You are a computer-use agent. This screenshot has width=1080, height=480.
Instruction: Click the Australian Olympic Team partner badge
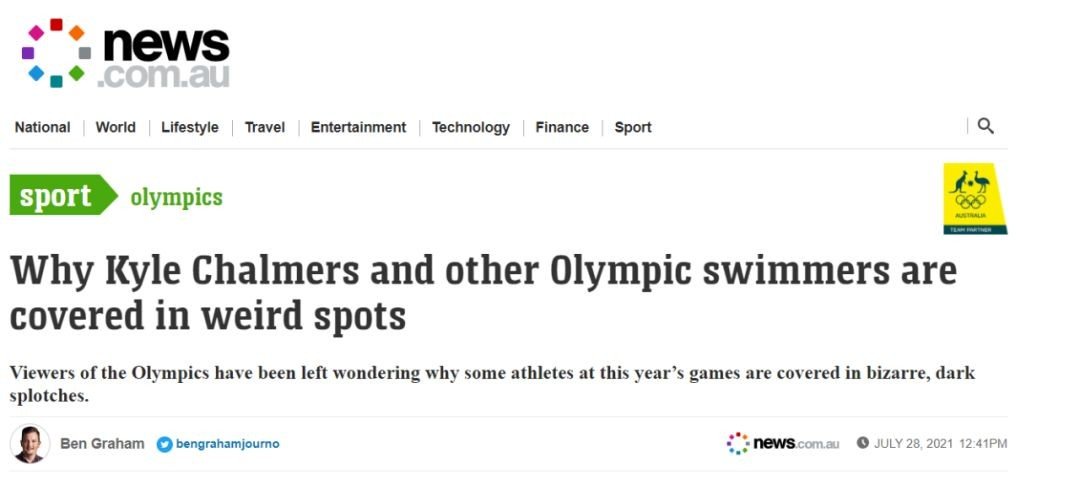tap(974, 198)
